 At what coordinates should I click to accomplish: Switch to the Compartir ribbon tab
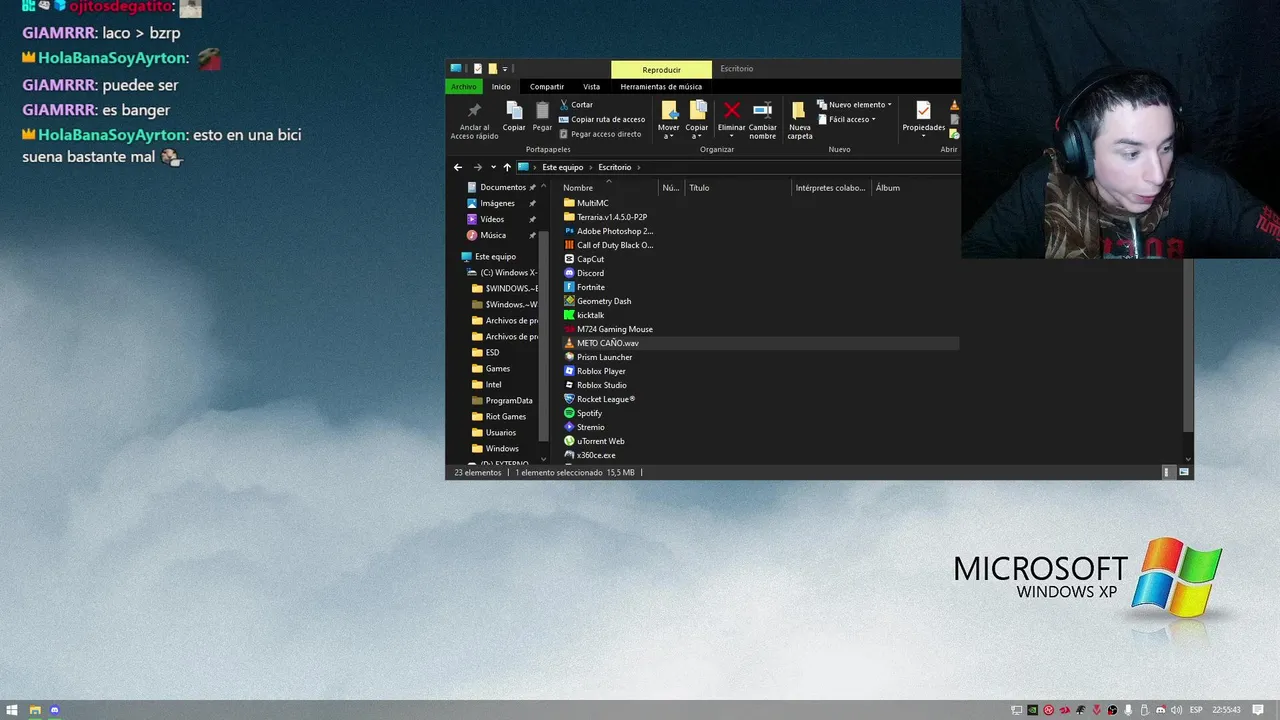[x=547, y=87]
